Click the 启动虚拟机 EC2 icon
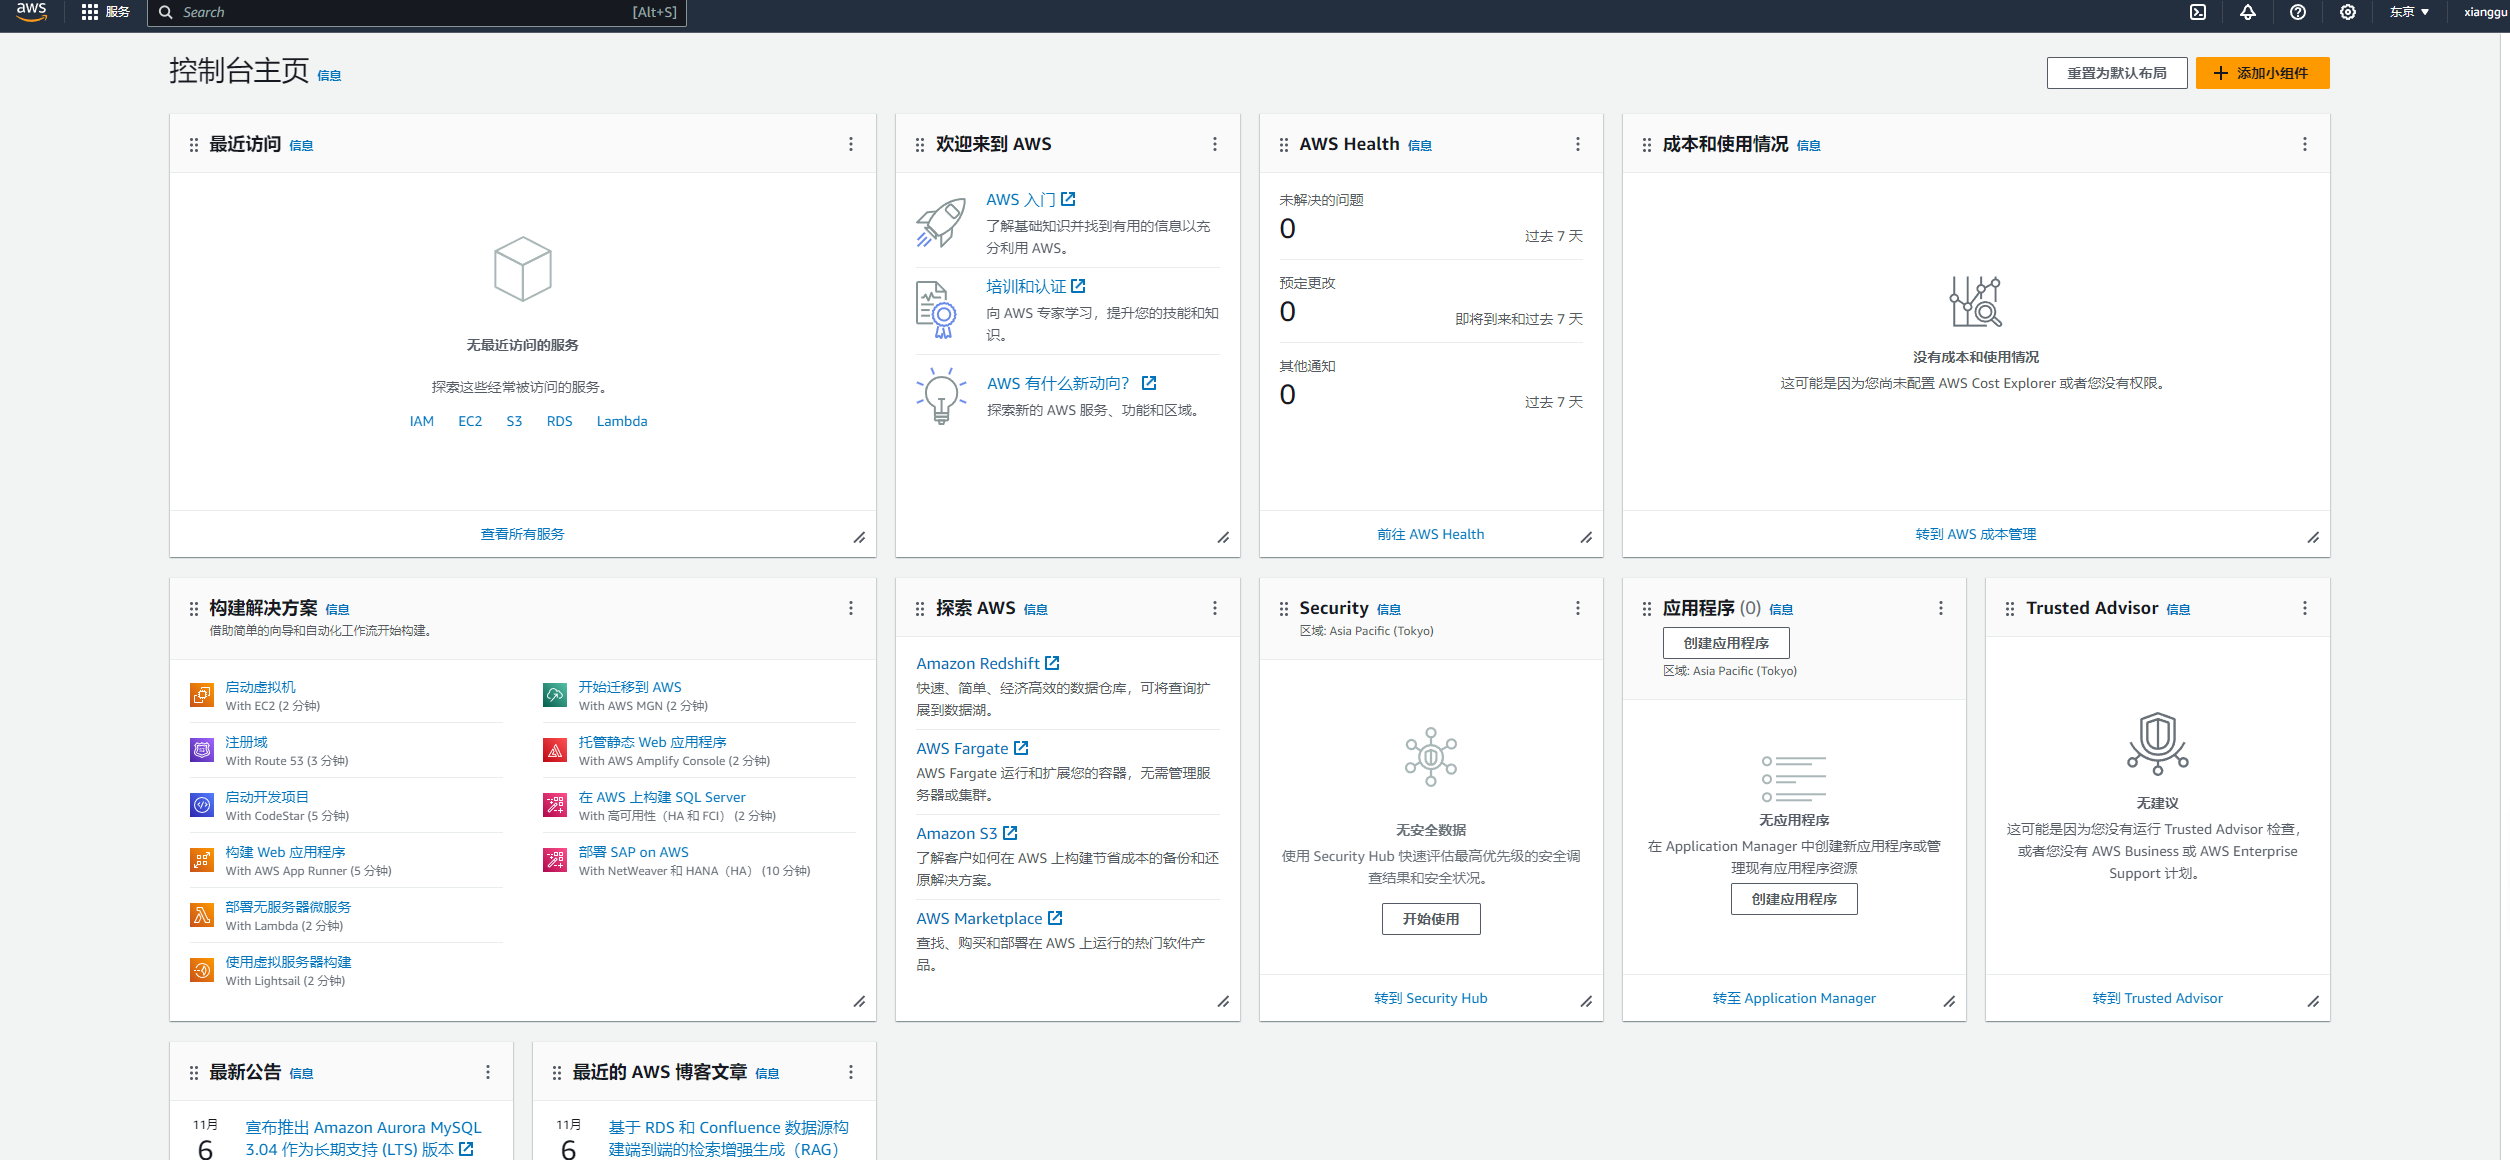The width and height of the screenshot is (2510, 1160). (x=201, y=694)
